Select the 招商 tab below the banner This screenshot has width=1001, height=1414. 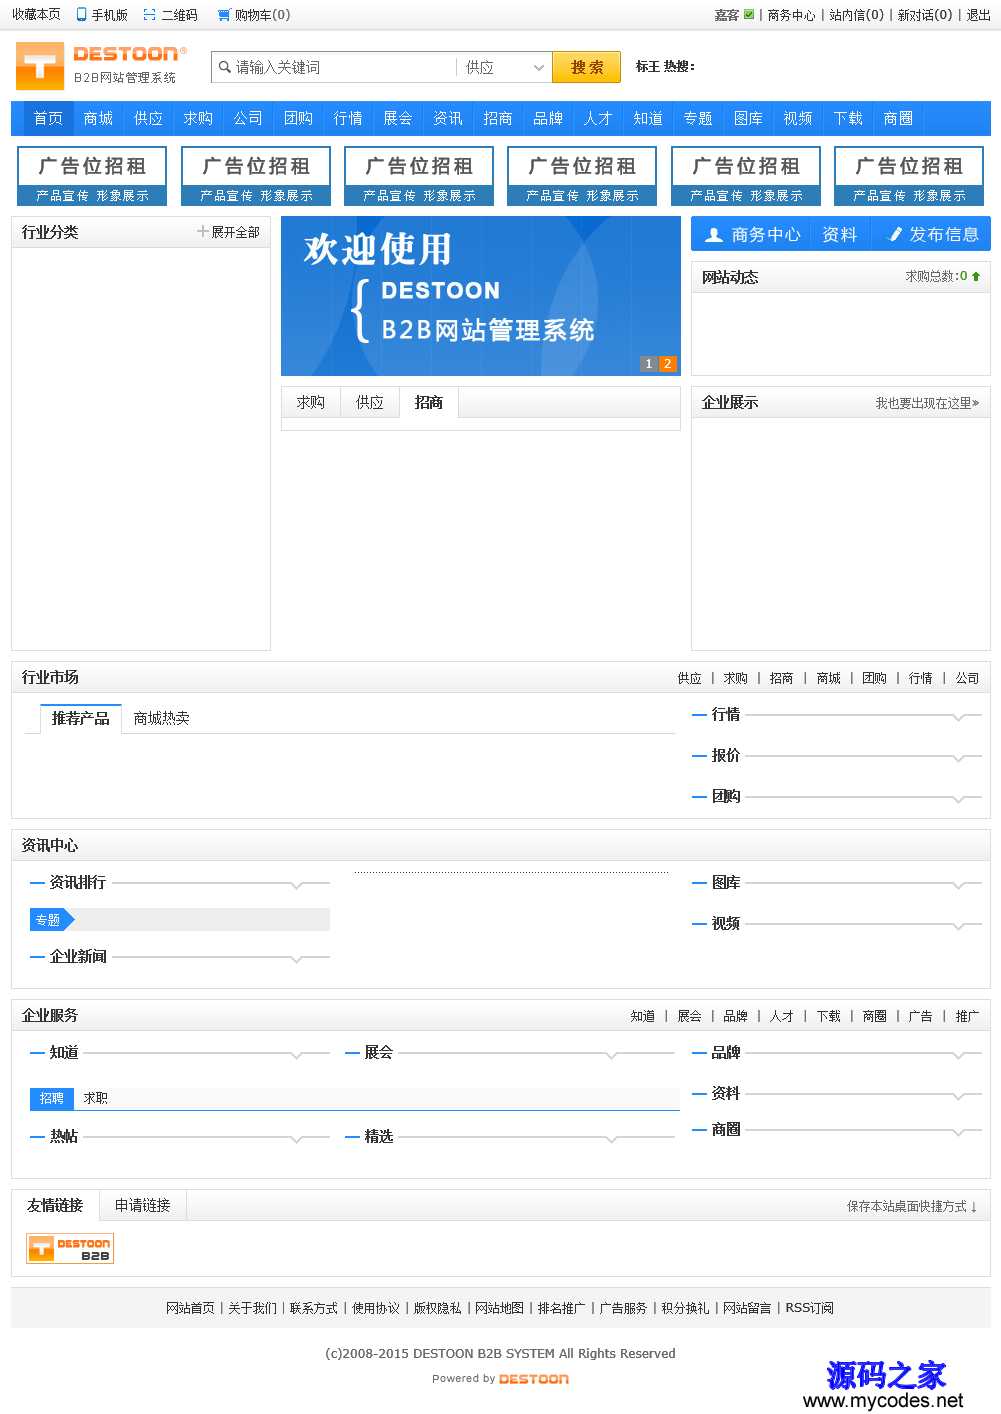[429, 402]
